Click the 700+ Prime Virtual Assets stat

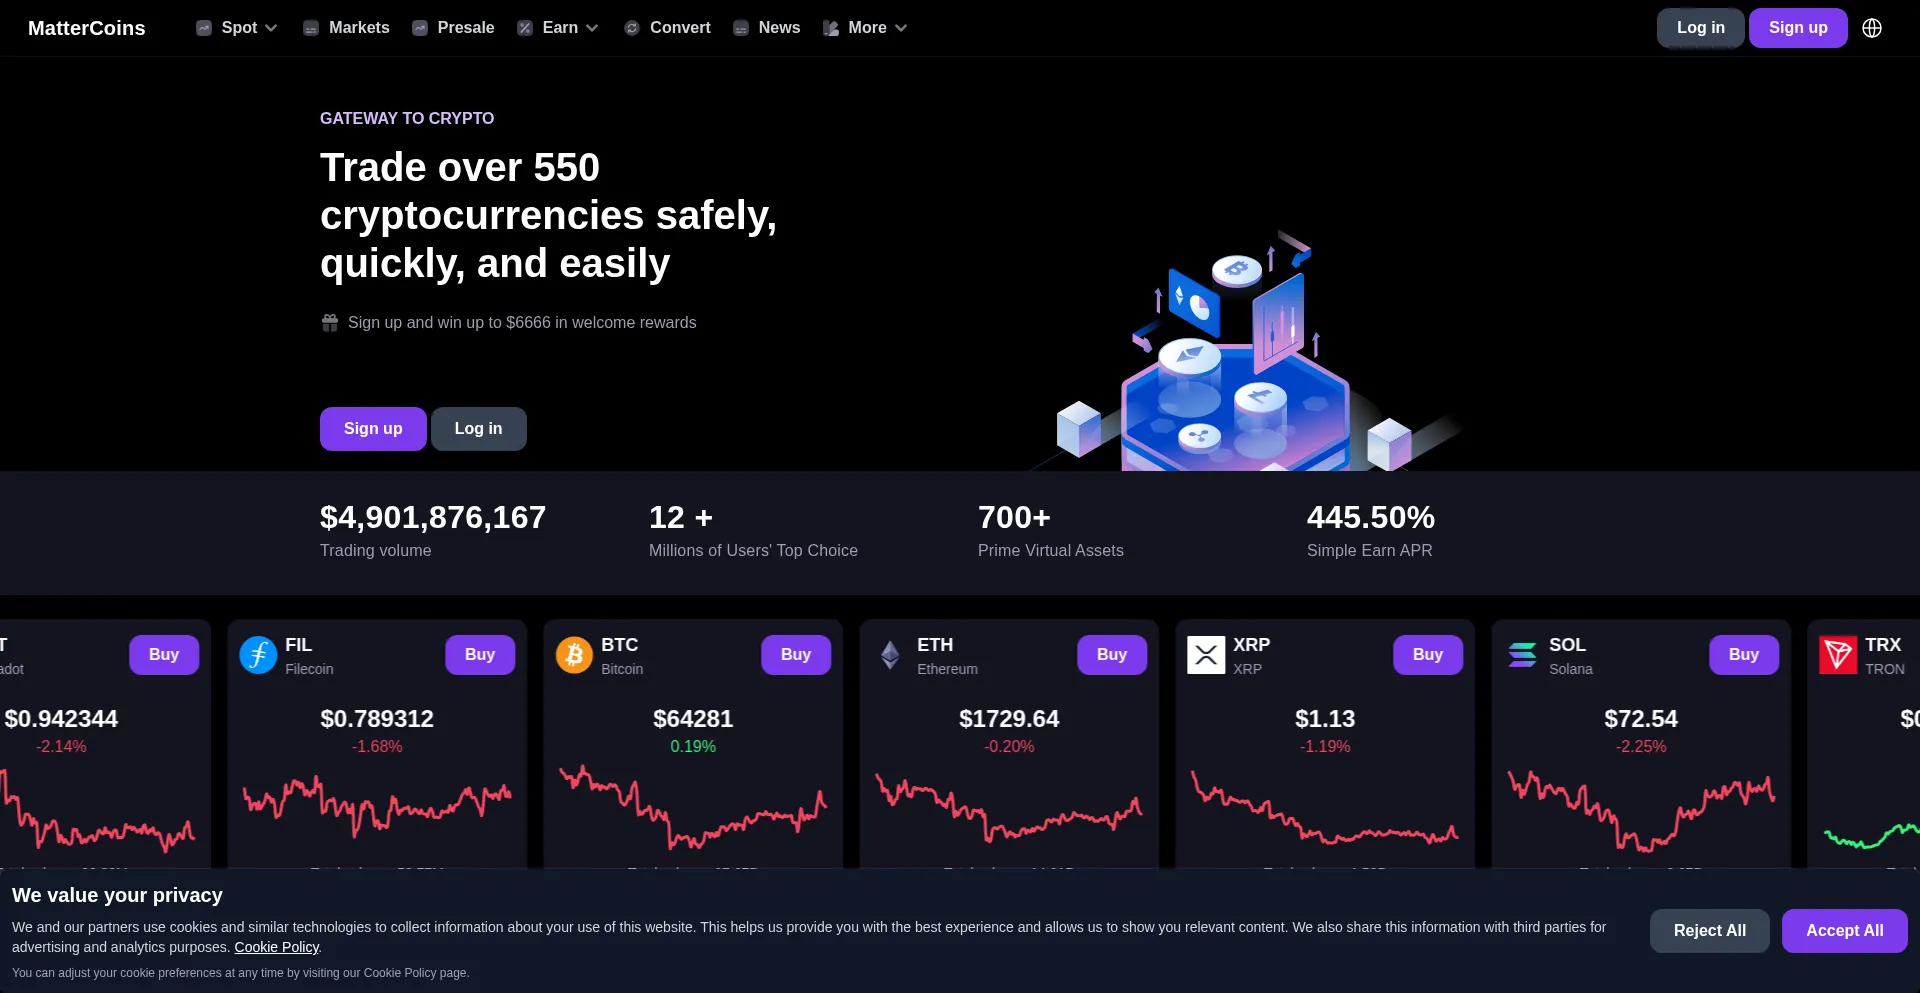tap(1014, 517)
